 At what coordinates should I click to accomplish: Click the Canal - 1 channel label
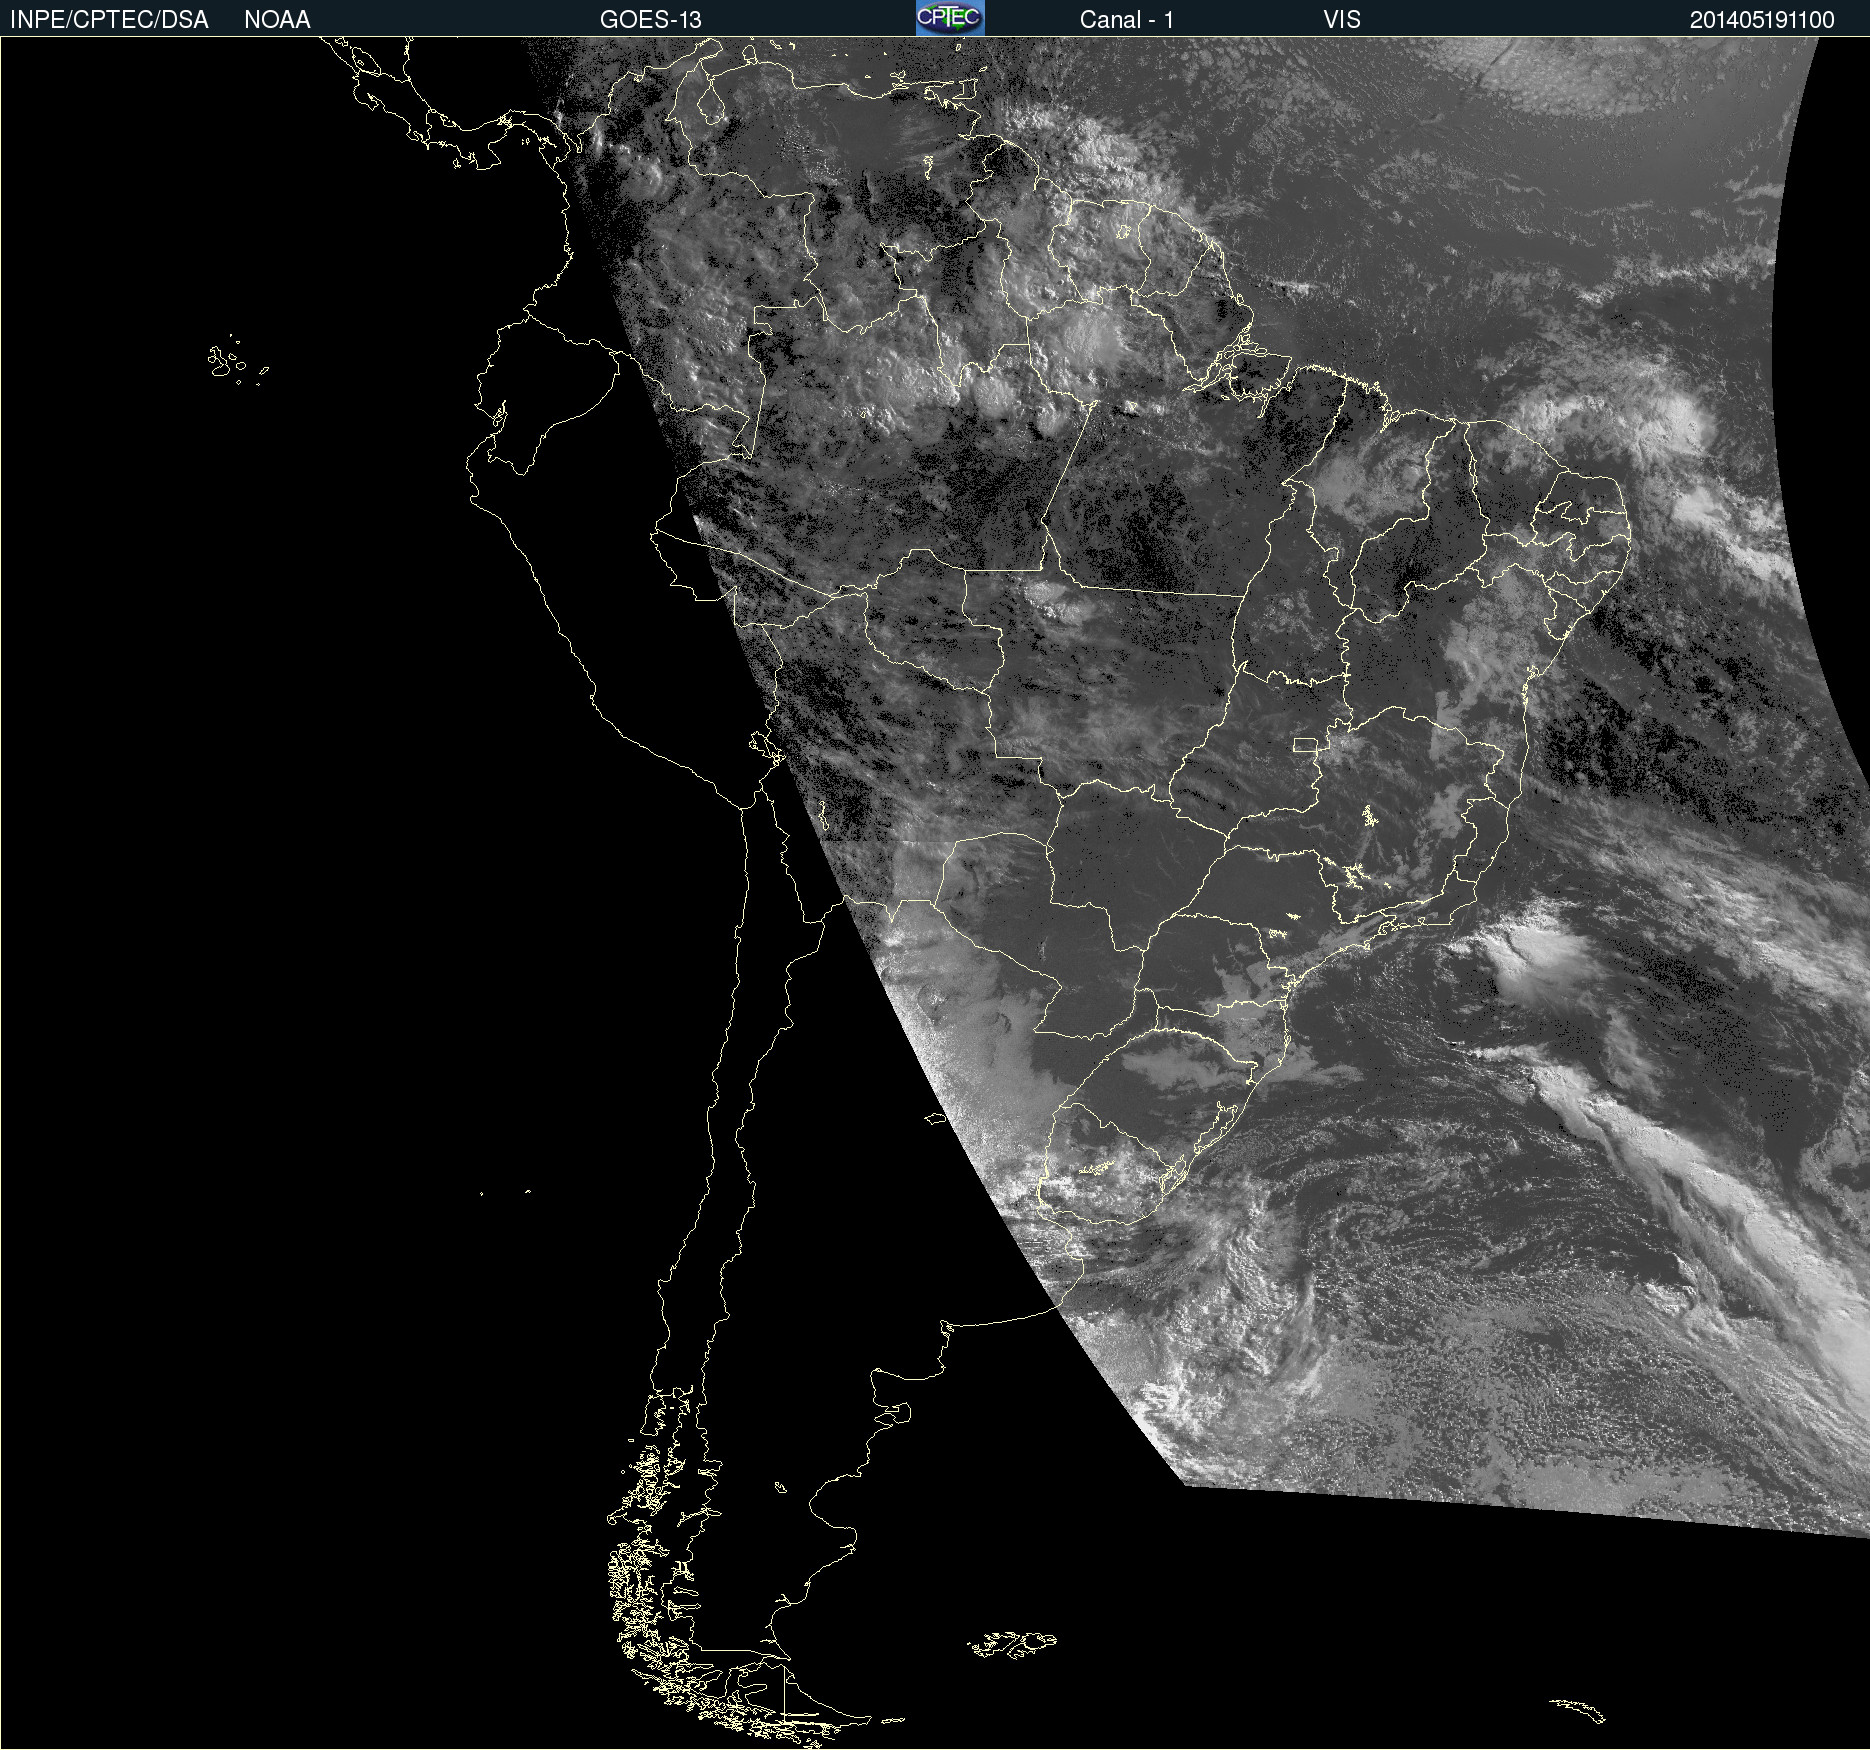[1126, 20]
